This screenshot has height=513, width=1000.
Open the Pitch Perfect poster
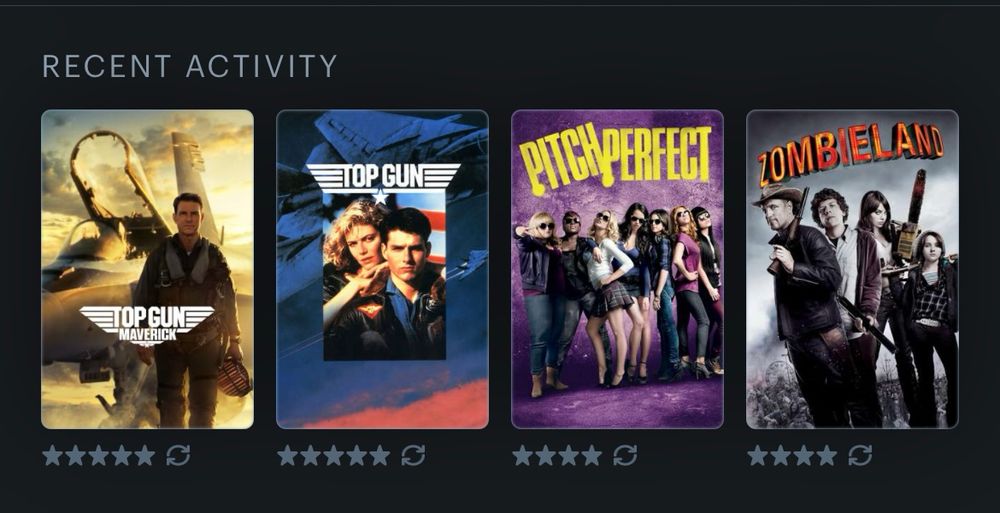pyautogui.click(x=617, y=269)
